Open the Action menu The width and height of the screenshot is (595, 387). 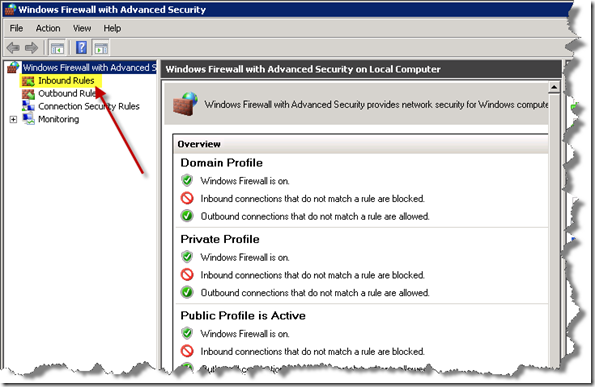48,28
